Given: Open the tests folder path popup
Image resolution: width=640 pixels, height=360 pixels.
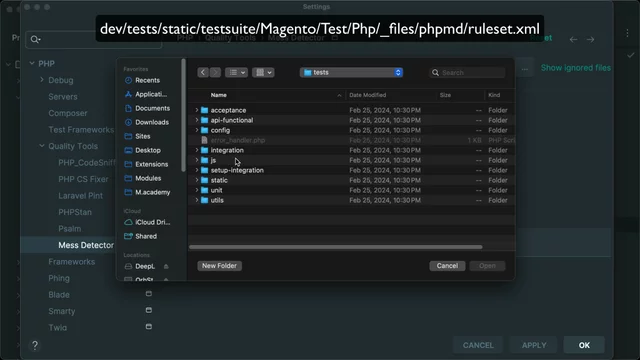Looking at the screenshot, I should pos(351,73).
